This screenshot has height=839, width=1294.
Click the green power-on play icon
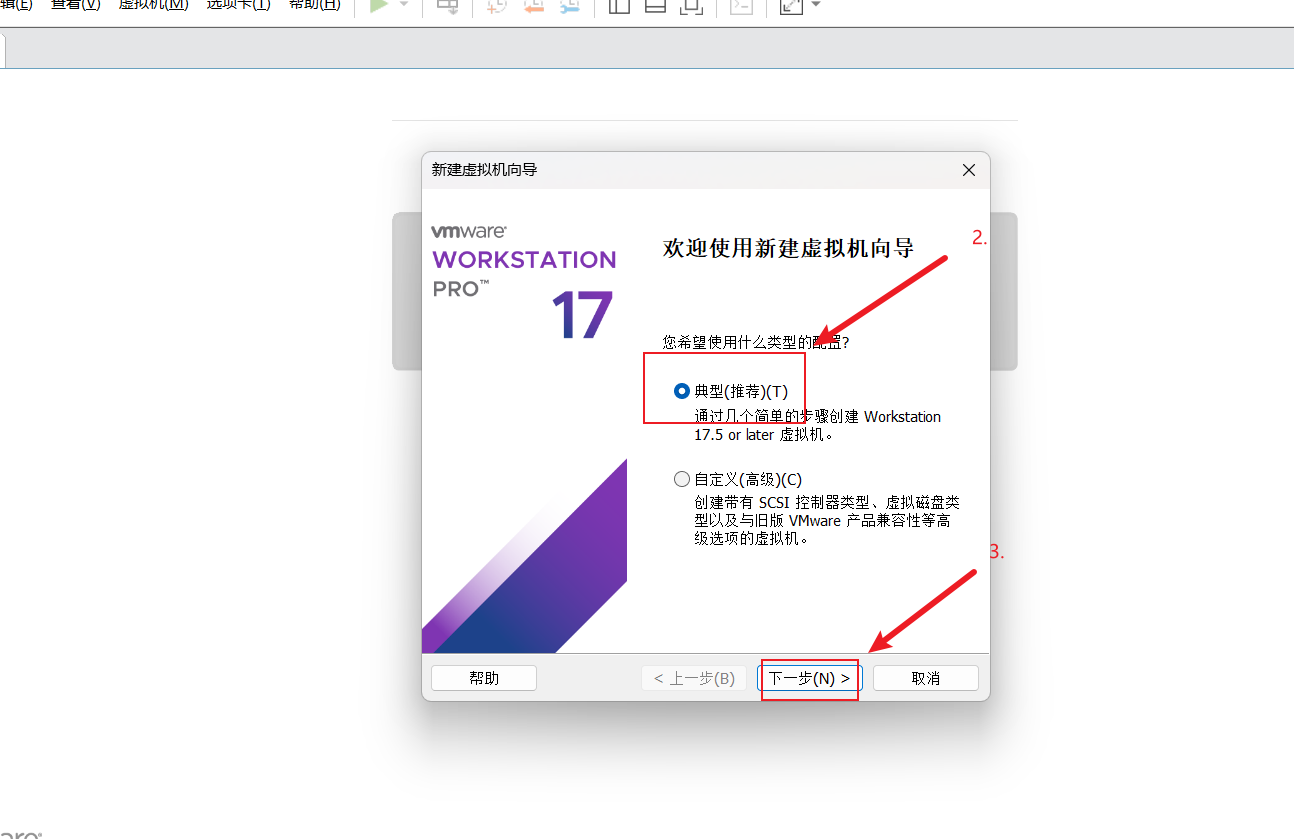click(x=379, y=5)
